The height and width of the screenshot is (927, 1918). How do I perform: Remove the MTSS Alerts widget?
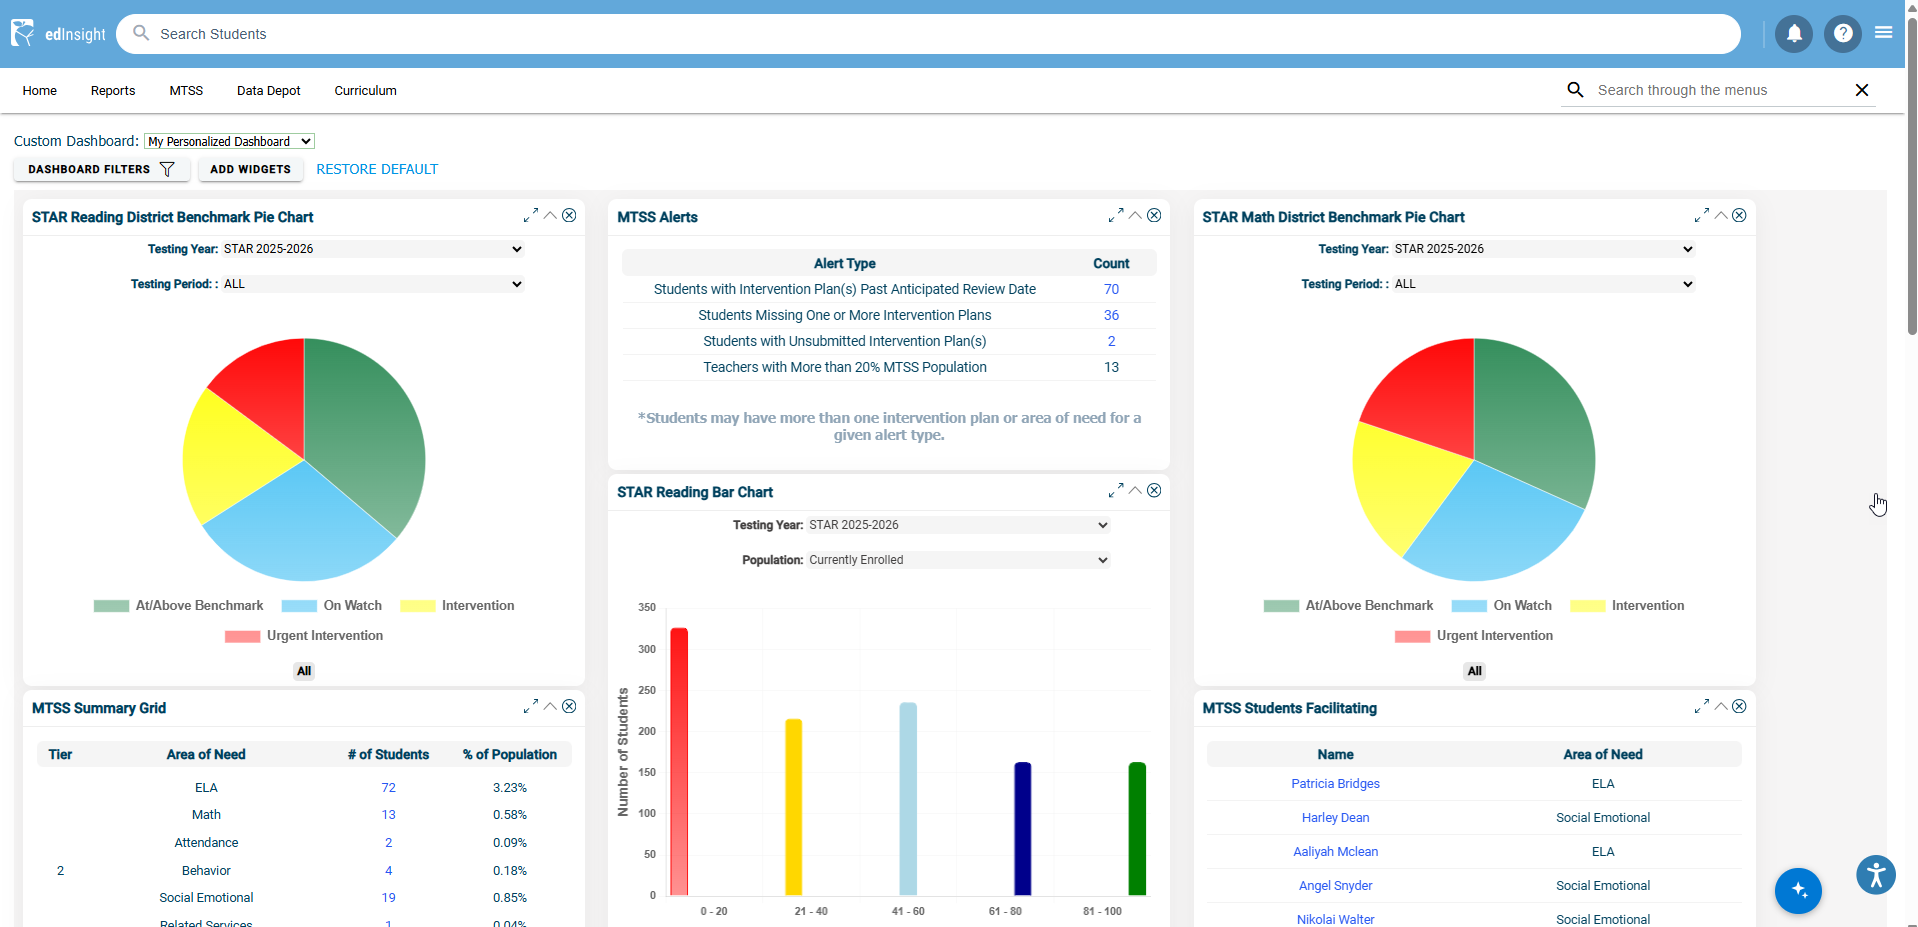pos(1154,215)
